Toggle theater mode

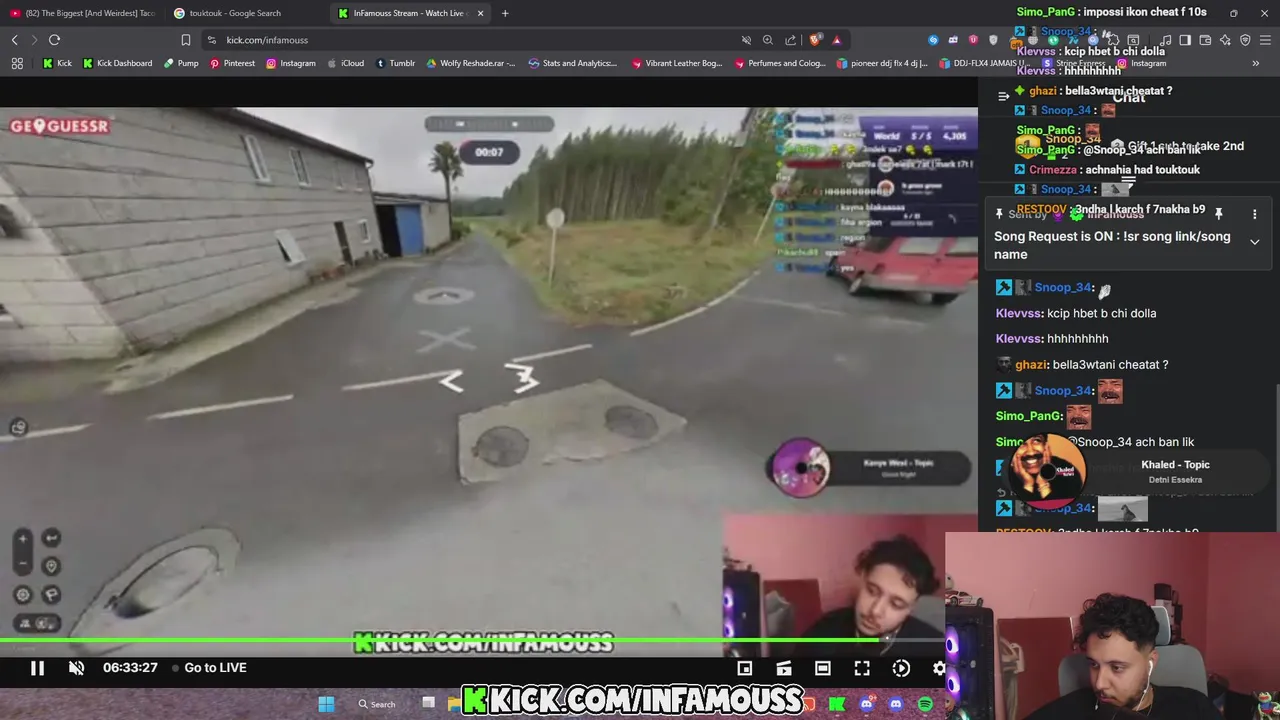pos(822,668)
